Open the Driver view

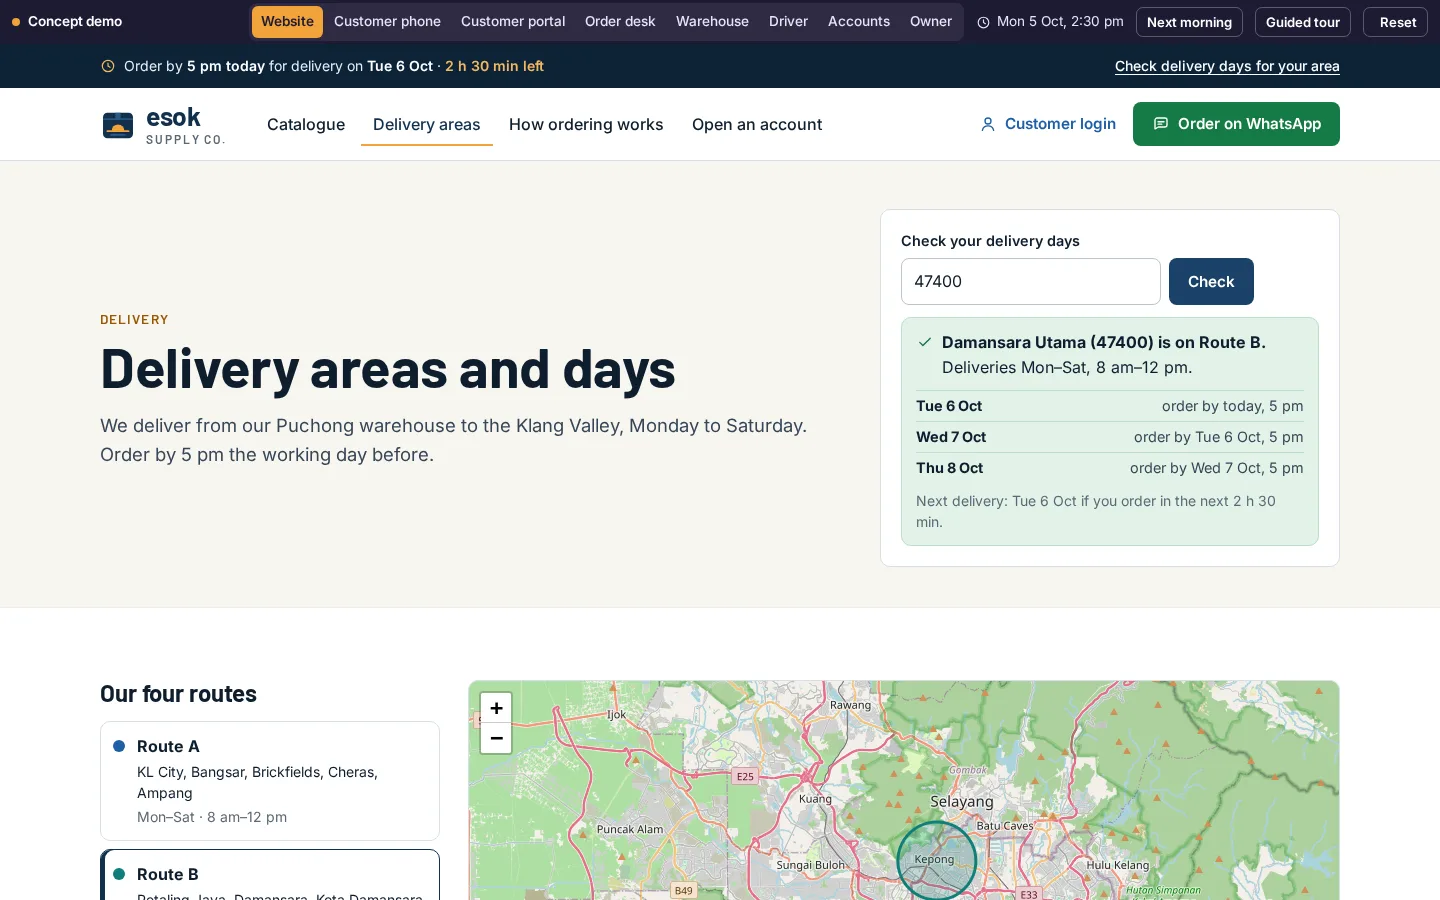(788, 22)
